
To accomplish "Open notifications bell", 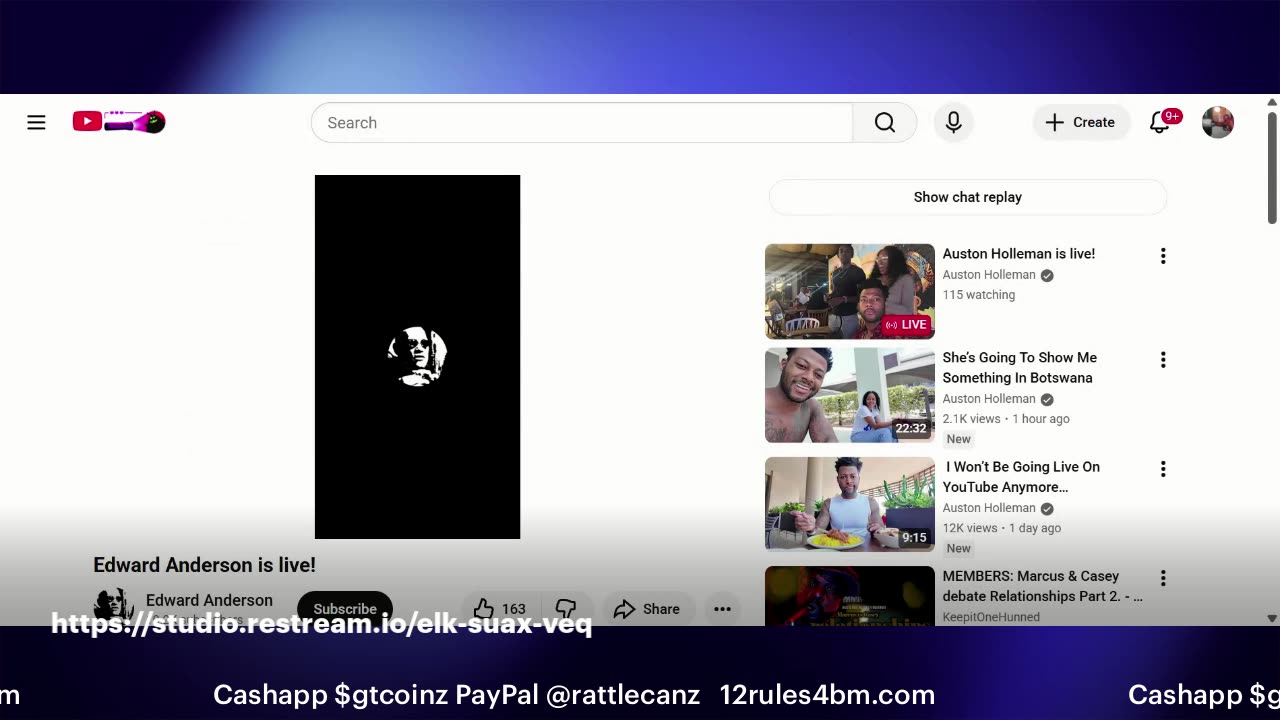I will click(1160, 122).
